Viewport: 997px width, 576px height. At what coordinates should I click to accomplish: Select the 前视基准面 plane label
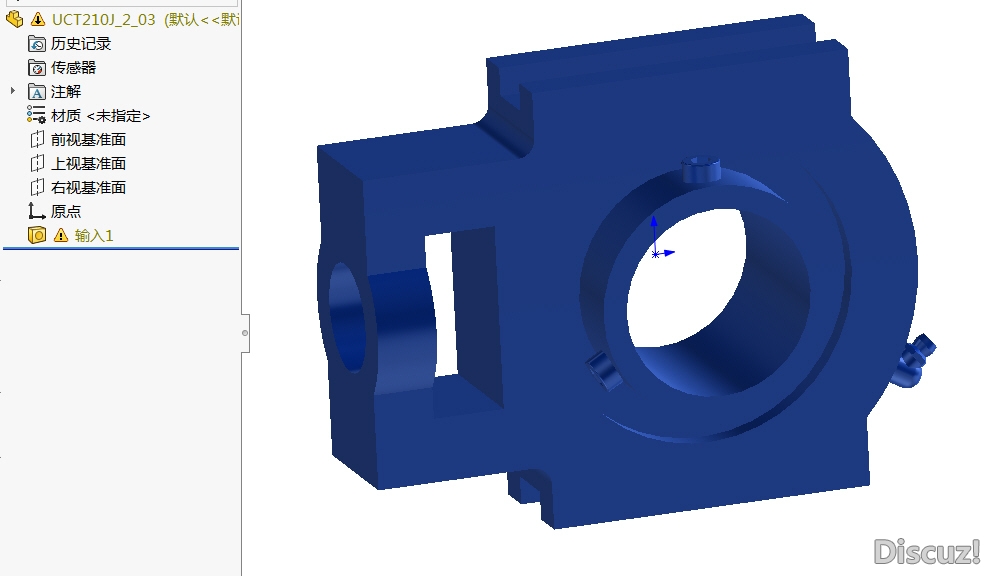88,140
